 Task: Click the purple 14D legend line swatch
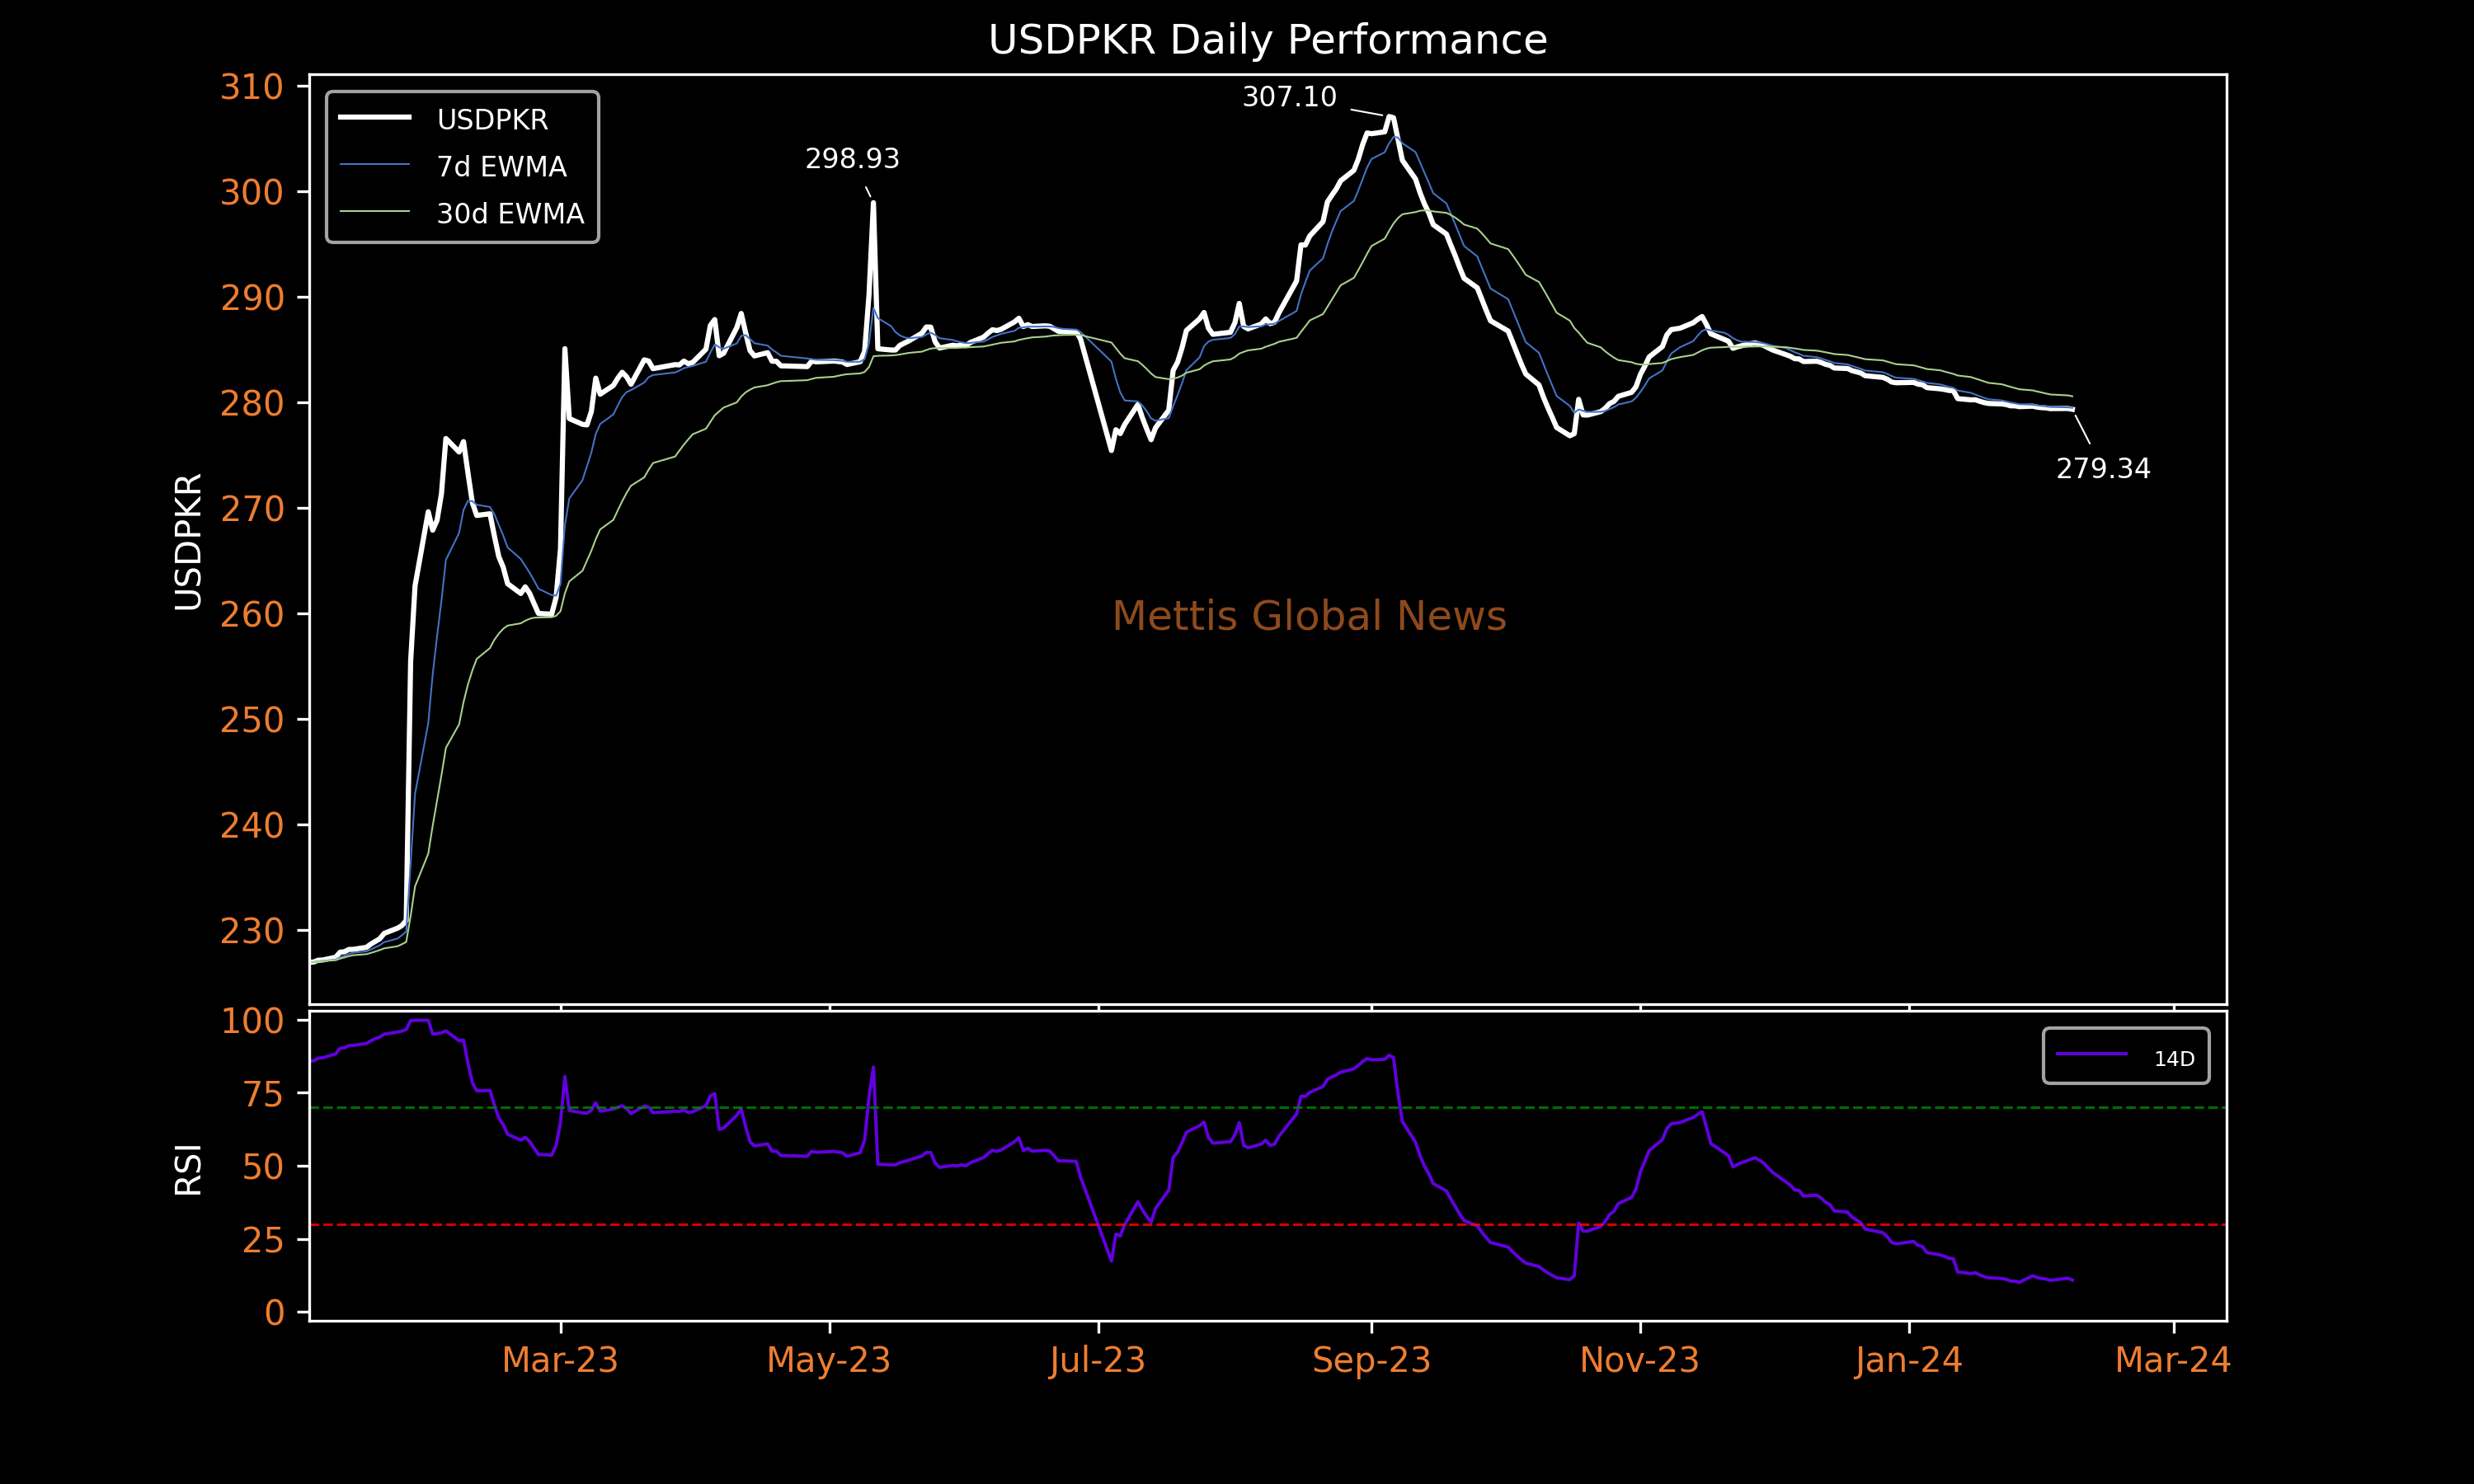pyautogui.click(x=2091, y=1054)
